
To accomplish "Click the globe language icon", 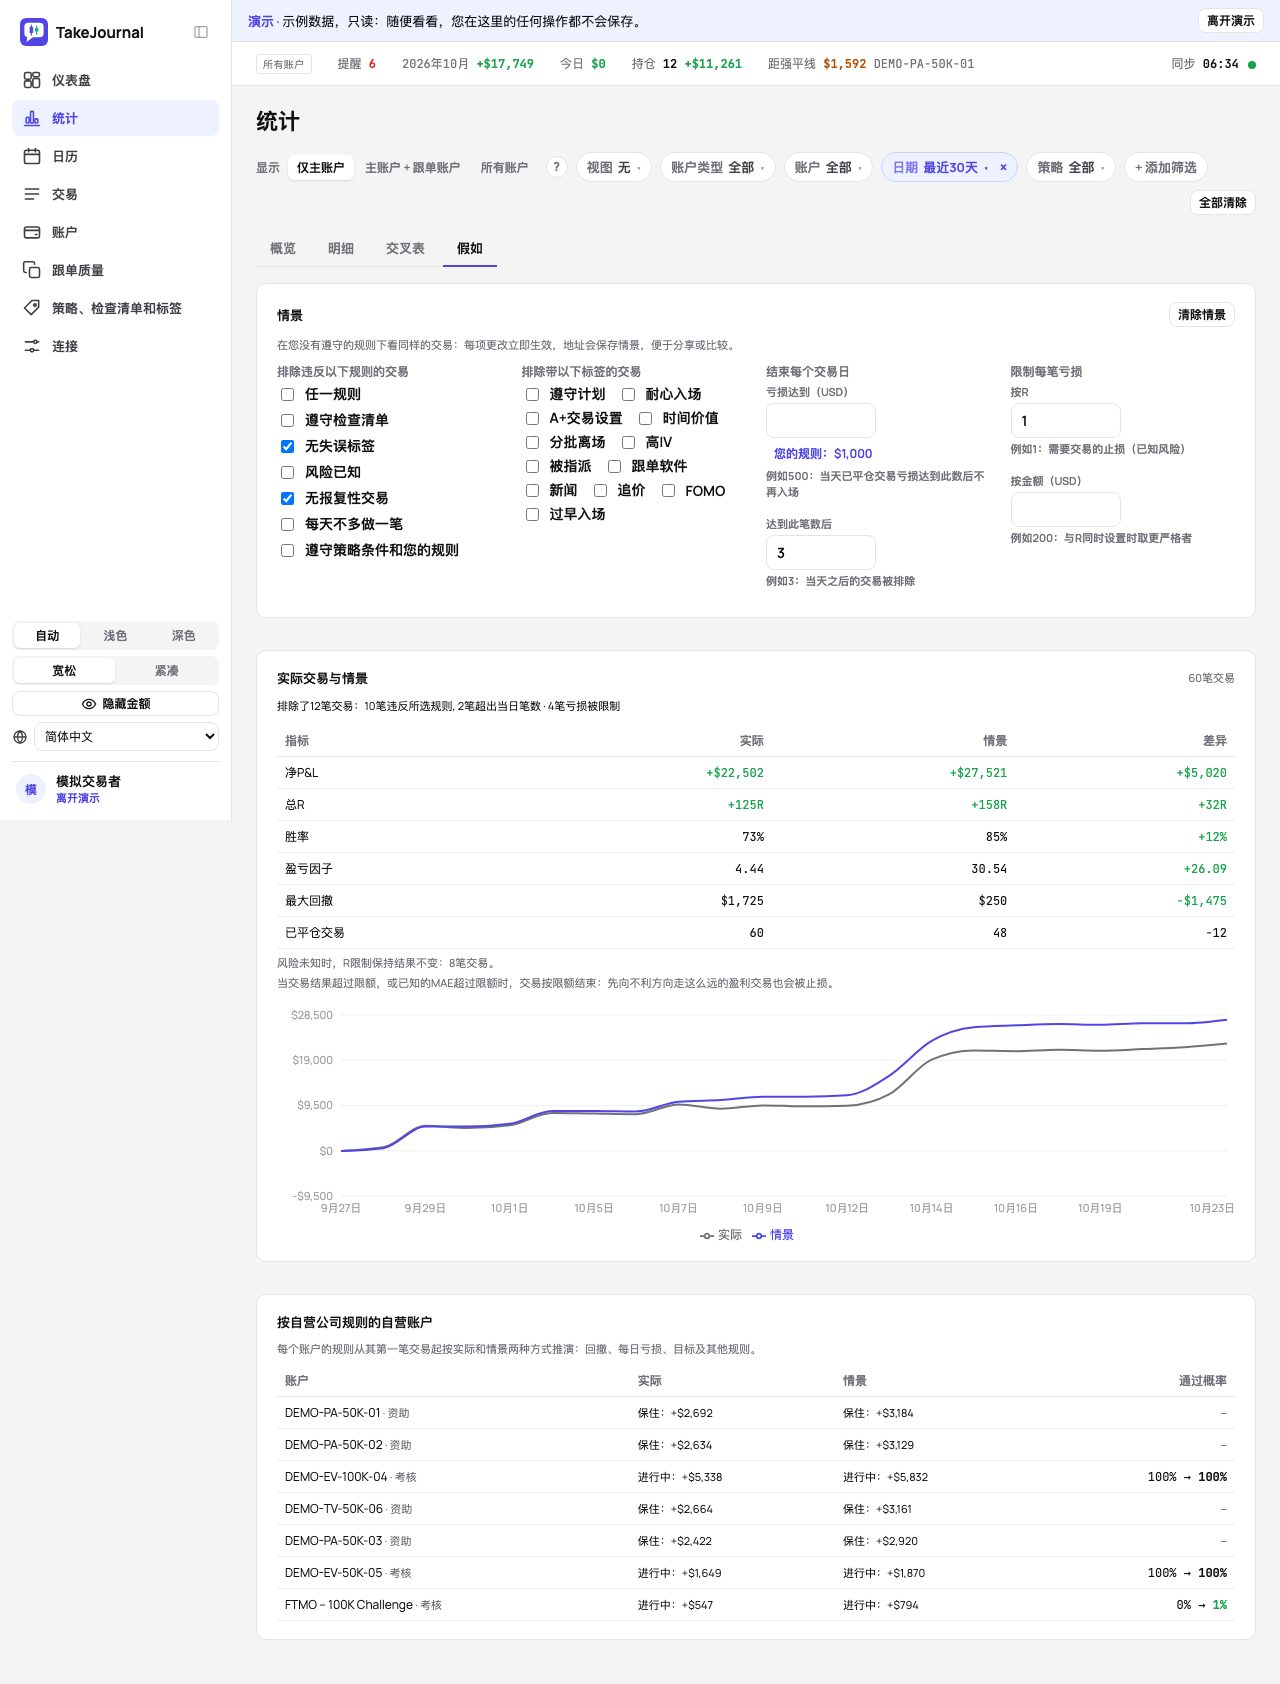I will point(20,737).
